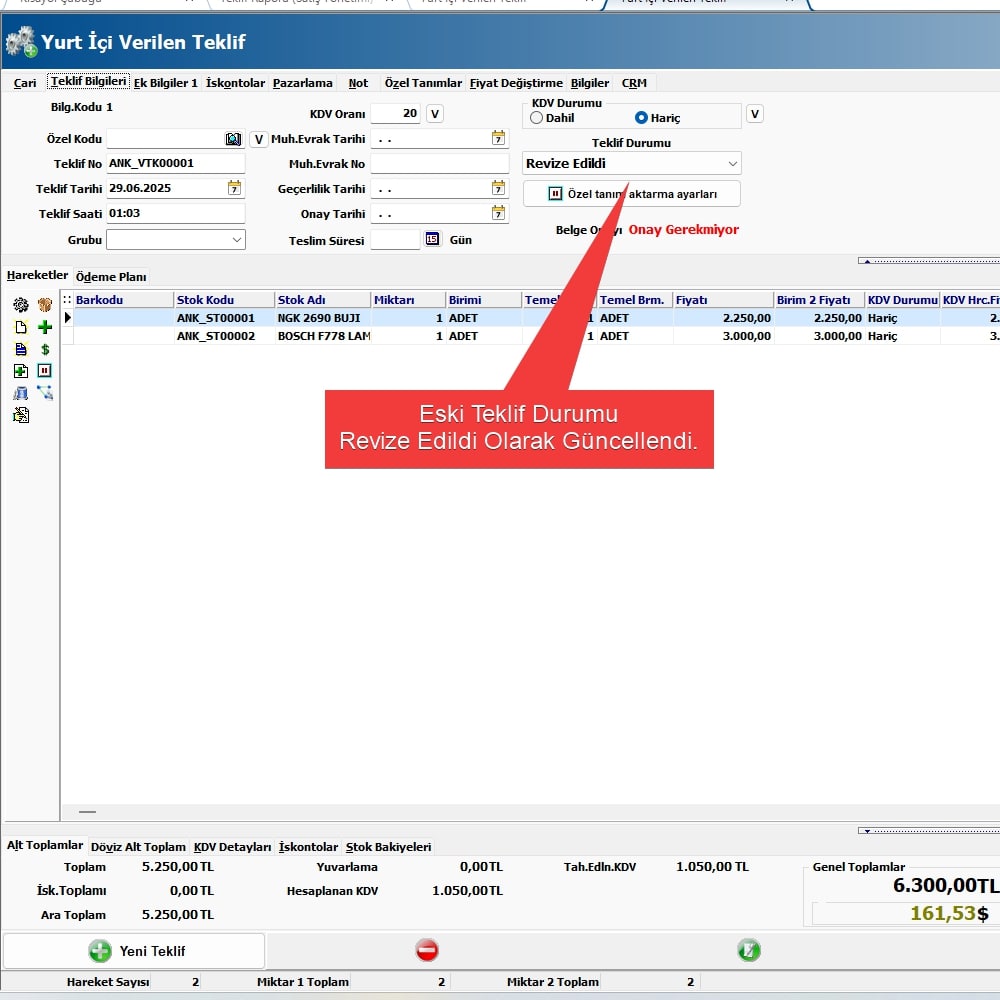
Task: Click the red minus delete button
Action: pyautogui.click(x=427, y=950)
